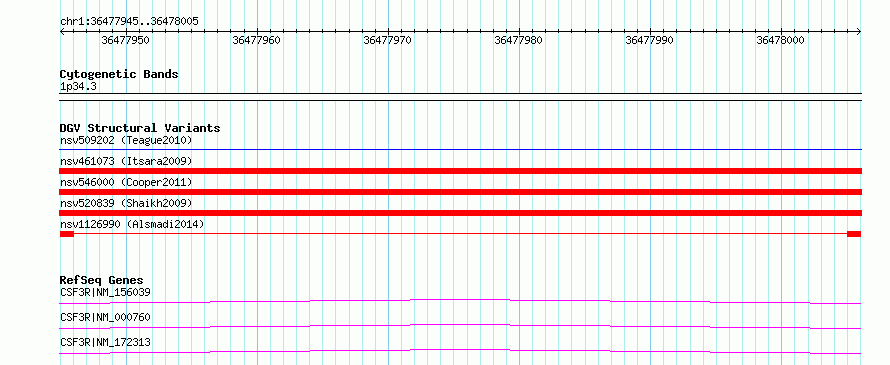This screenshot has height=365, width=890.
Task: Click the right scroll arrow on ruler
Action: click(859, 31)
